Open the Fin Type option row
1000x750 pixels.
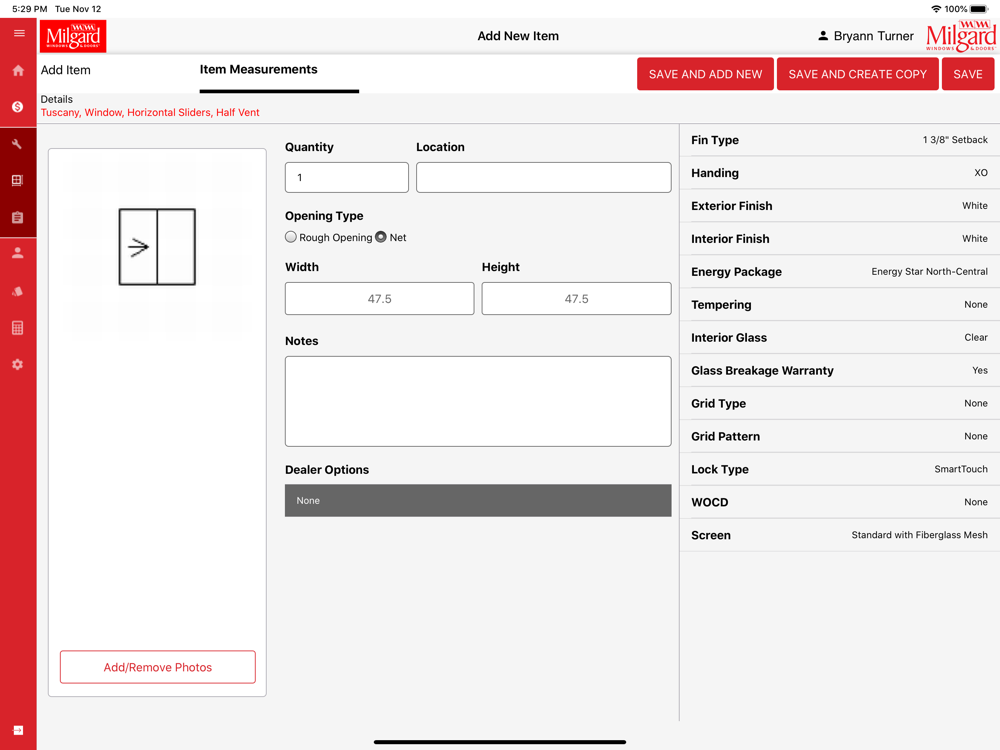(x=839, y=140)
